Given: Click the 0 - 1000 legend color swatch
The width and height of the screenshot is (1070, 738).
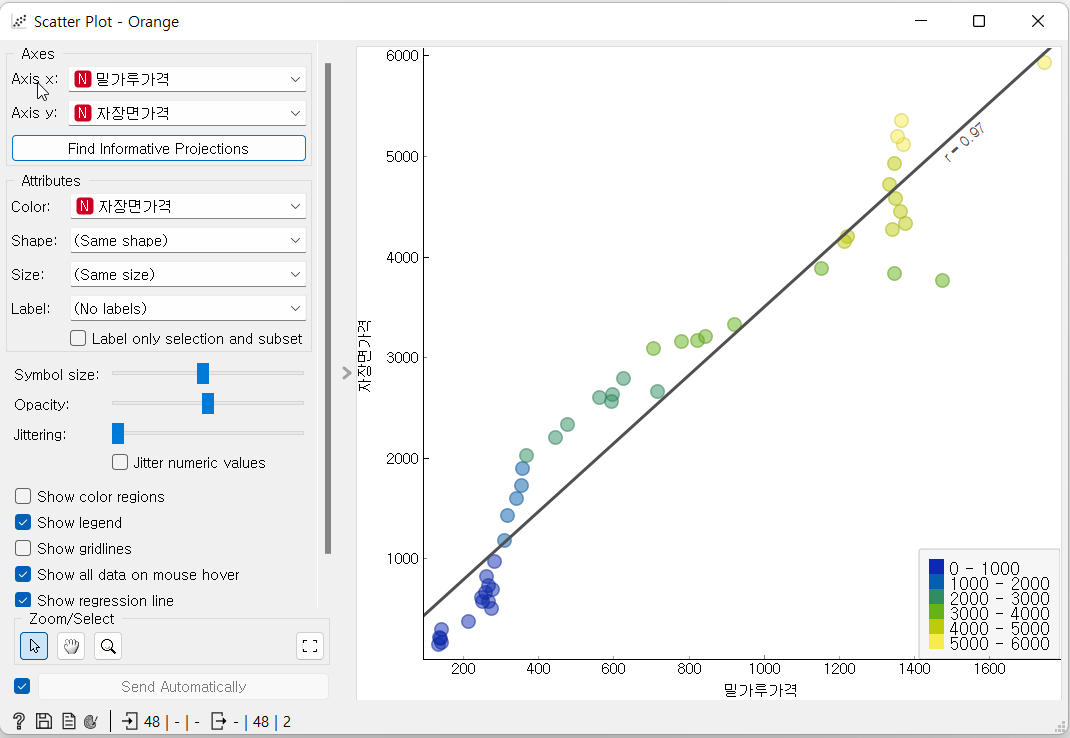Looking at the screenshot, I should pyautogui.click(x=936, y=567).
